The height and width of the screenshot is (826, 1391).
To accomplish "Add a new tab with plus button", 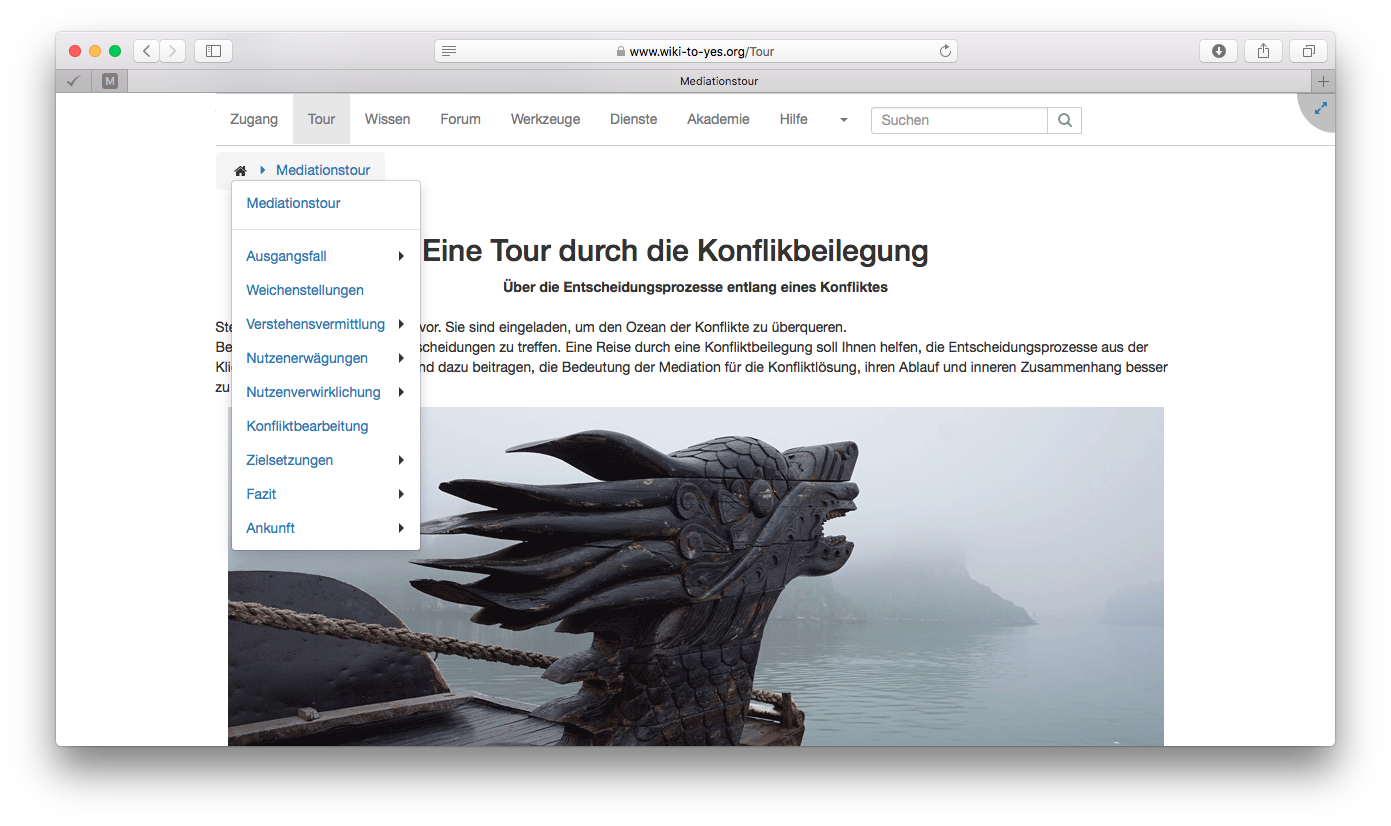I will (1323, 81).
